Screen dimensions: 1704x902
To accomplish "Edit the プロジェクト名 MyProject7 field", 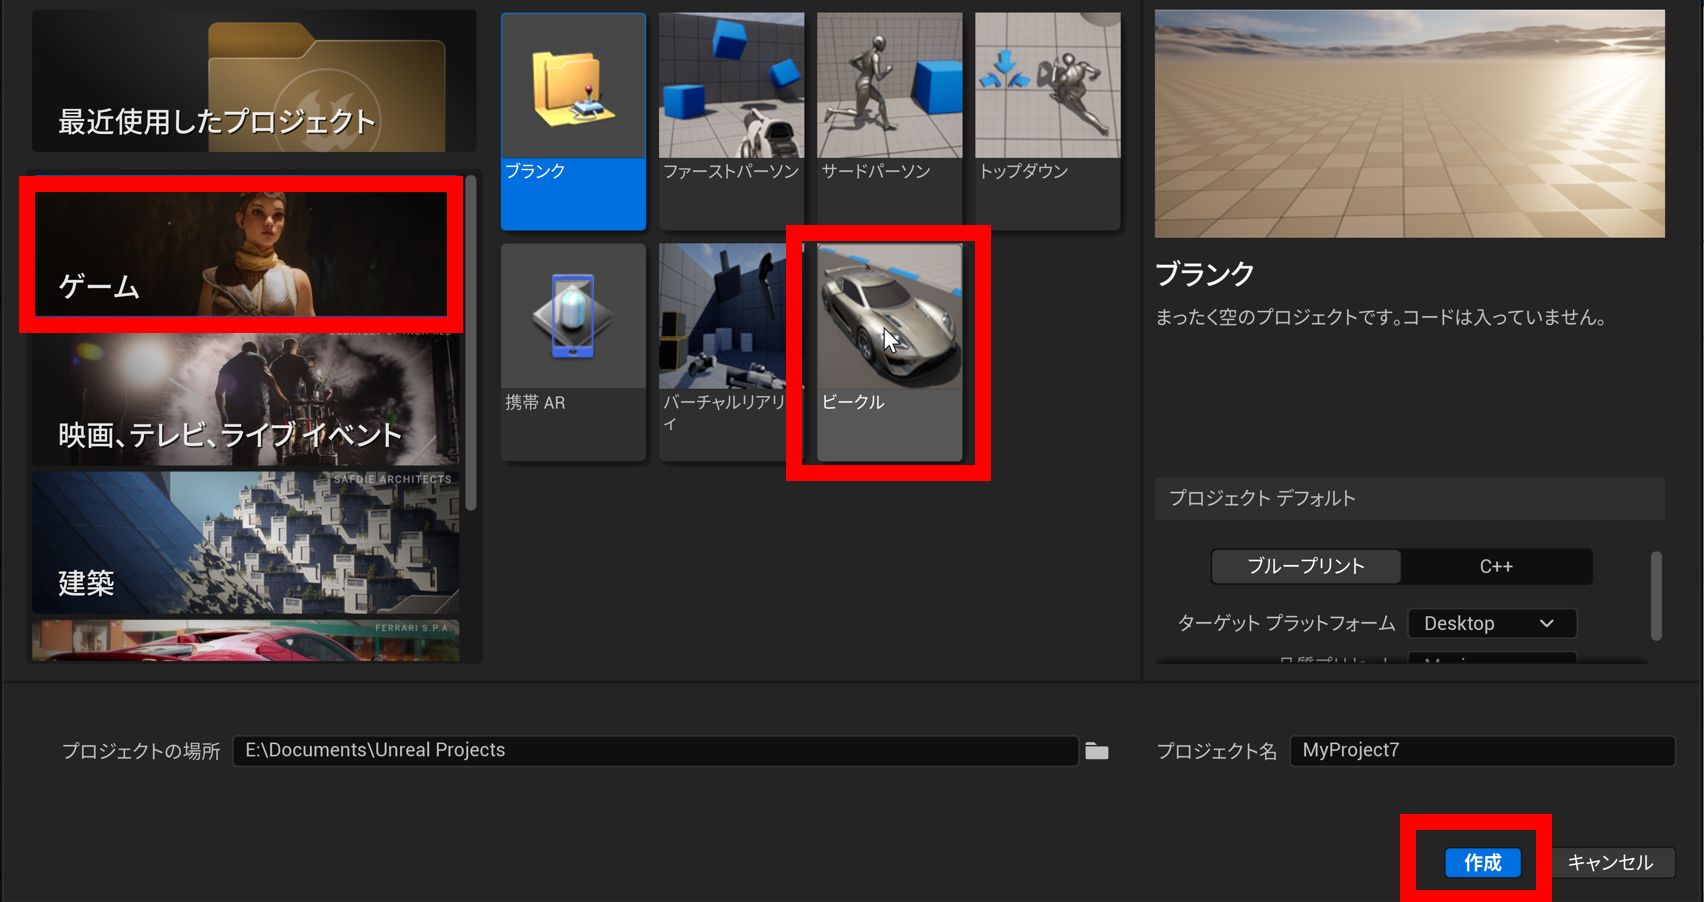I will [1482, 750].
